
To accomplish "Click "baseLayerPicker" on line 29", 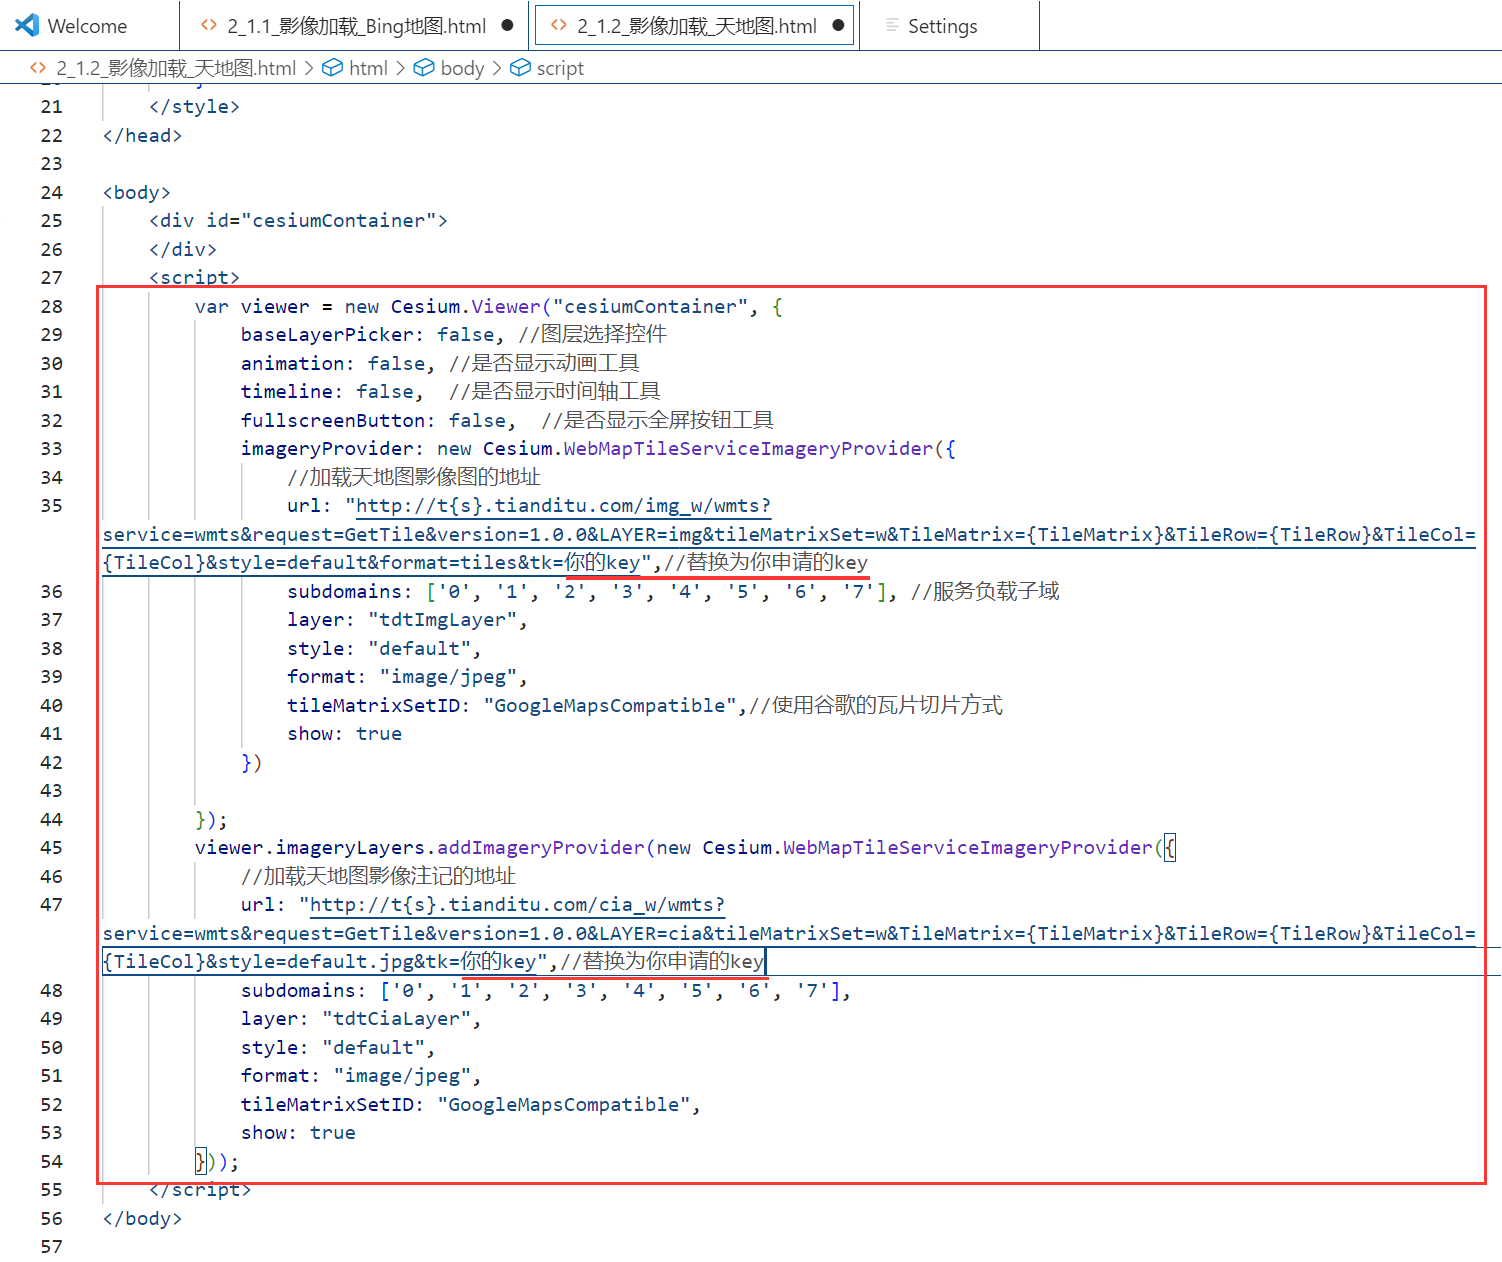I will [x=327, y=335].
